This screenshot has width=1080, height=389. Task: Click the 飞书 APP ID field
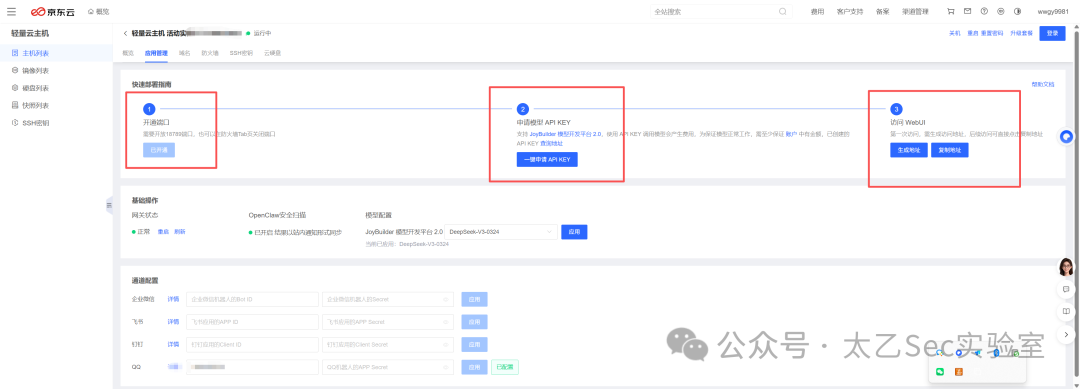252,322
